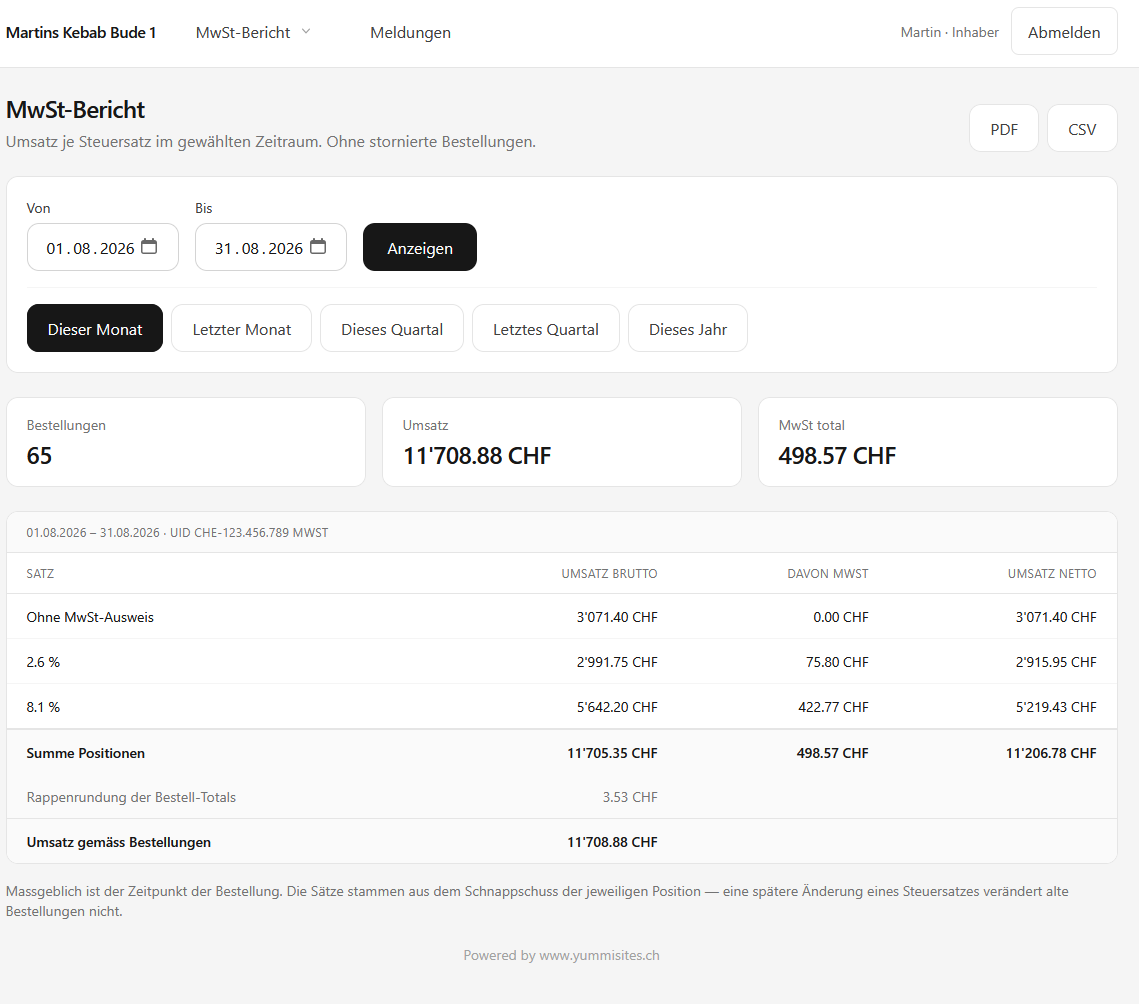Click the gross value 2'991.75 CHF
Image resolution: width=1139 pixels, height=1004 pixels.
(x=617, y=662)
